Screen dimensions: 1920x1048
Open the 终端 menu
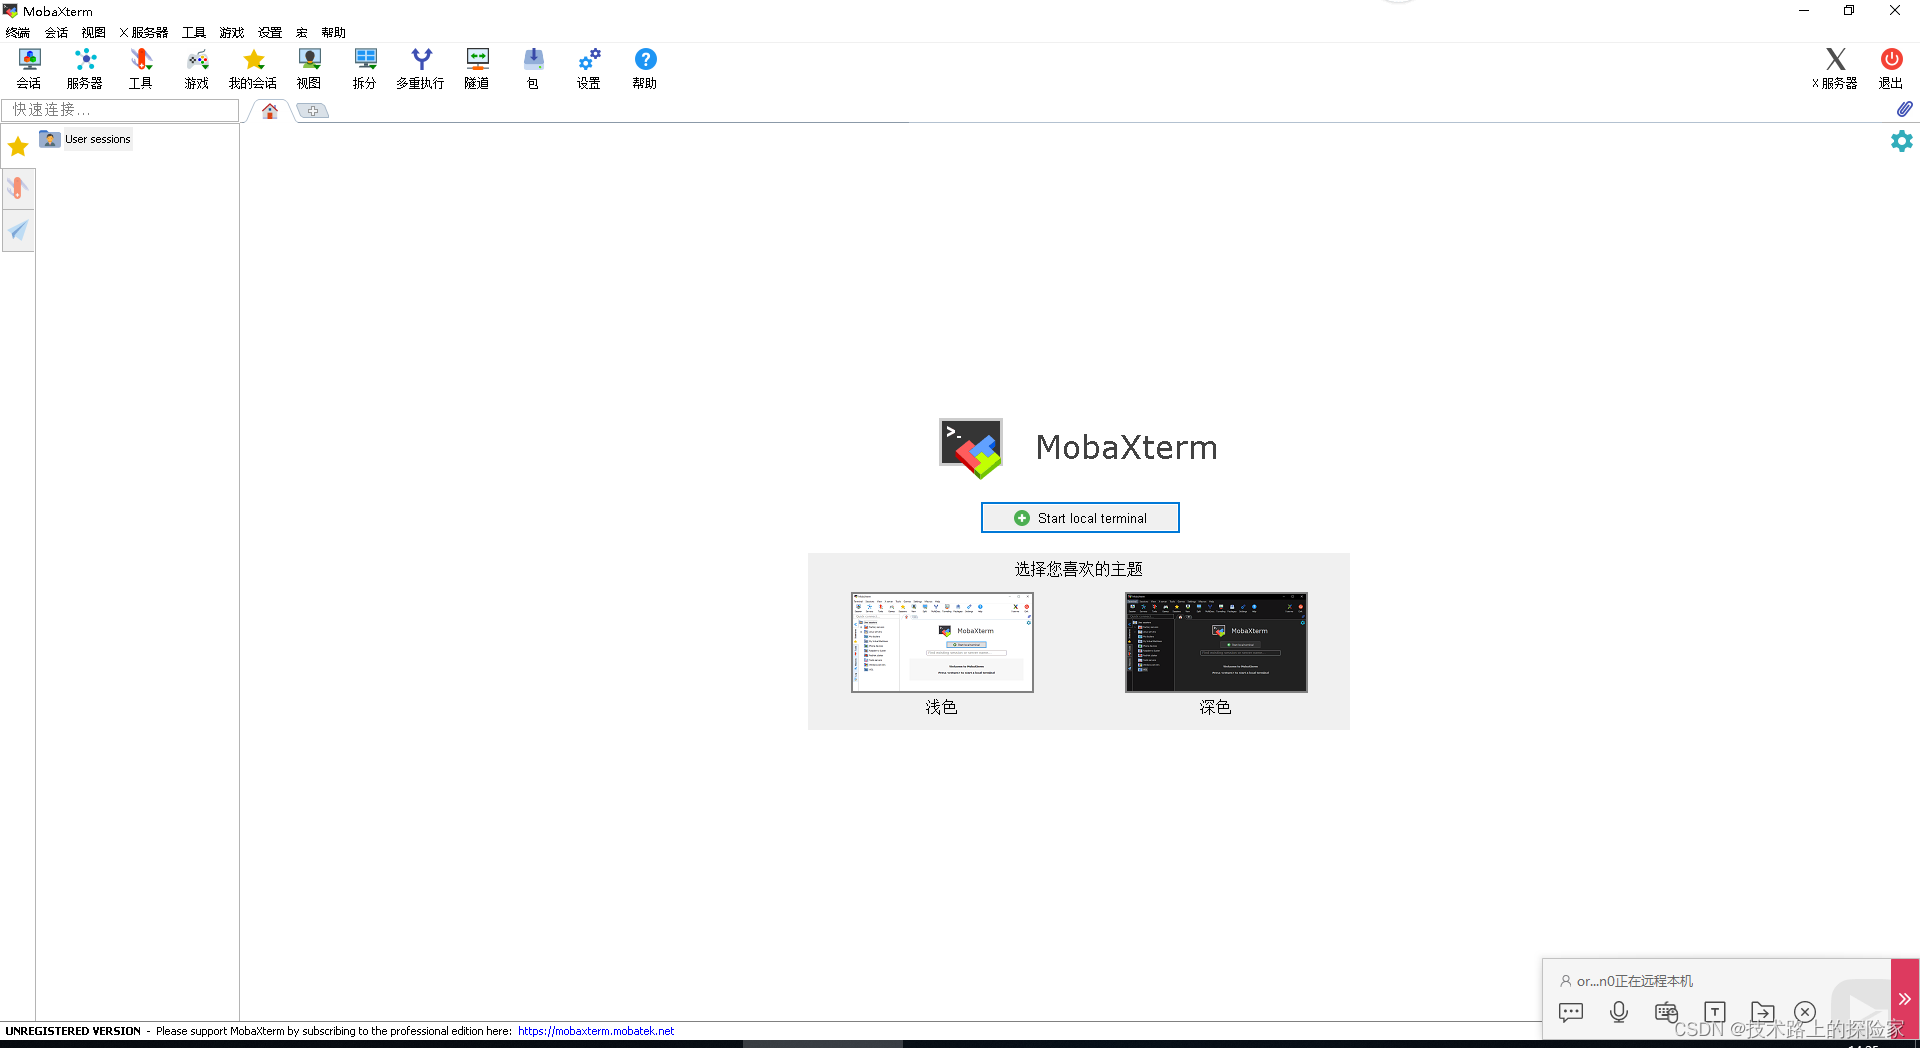point(18,33)
